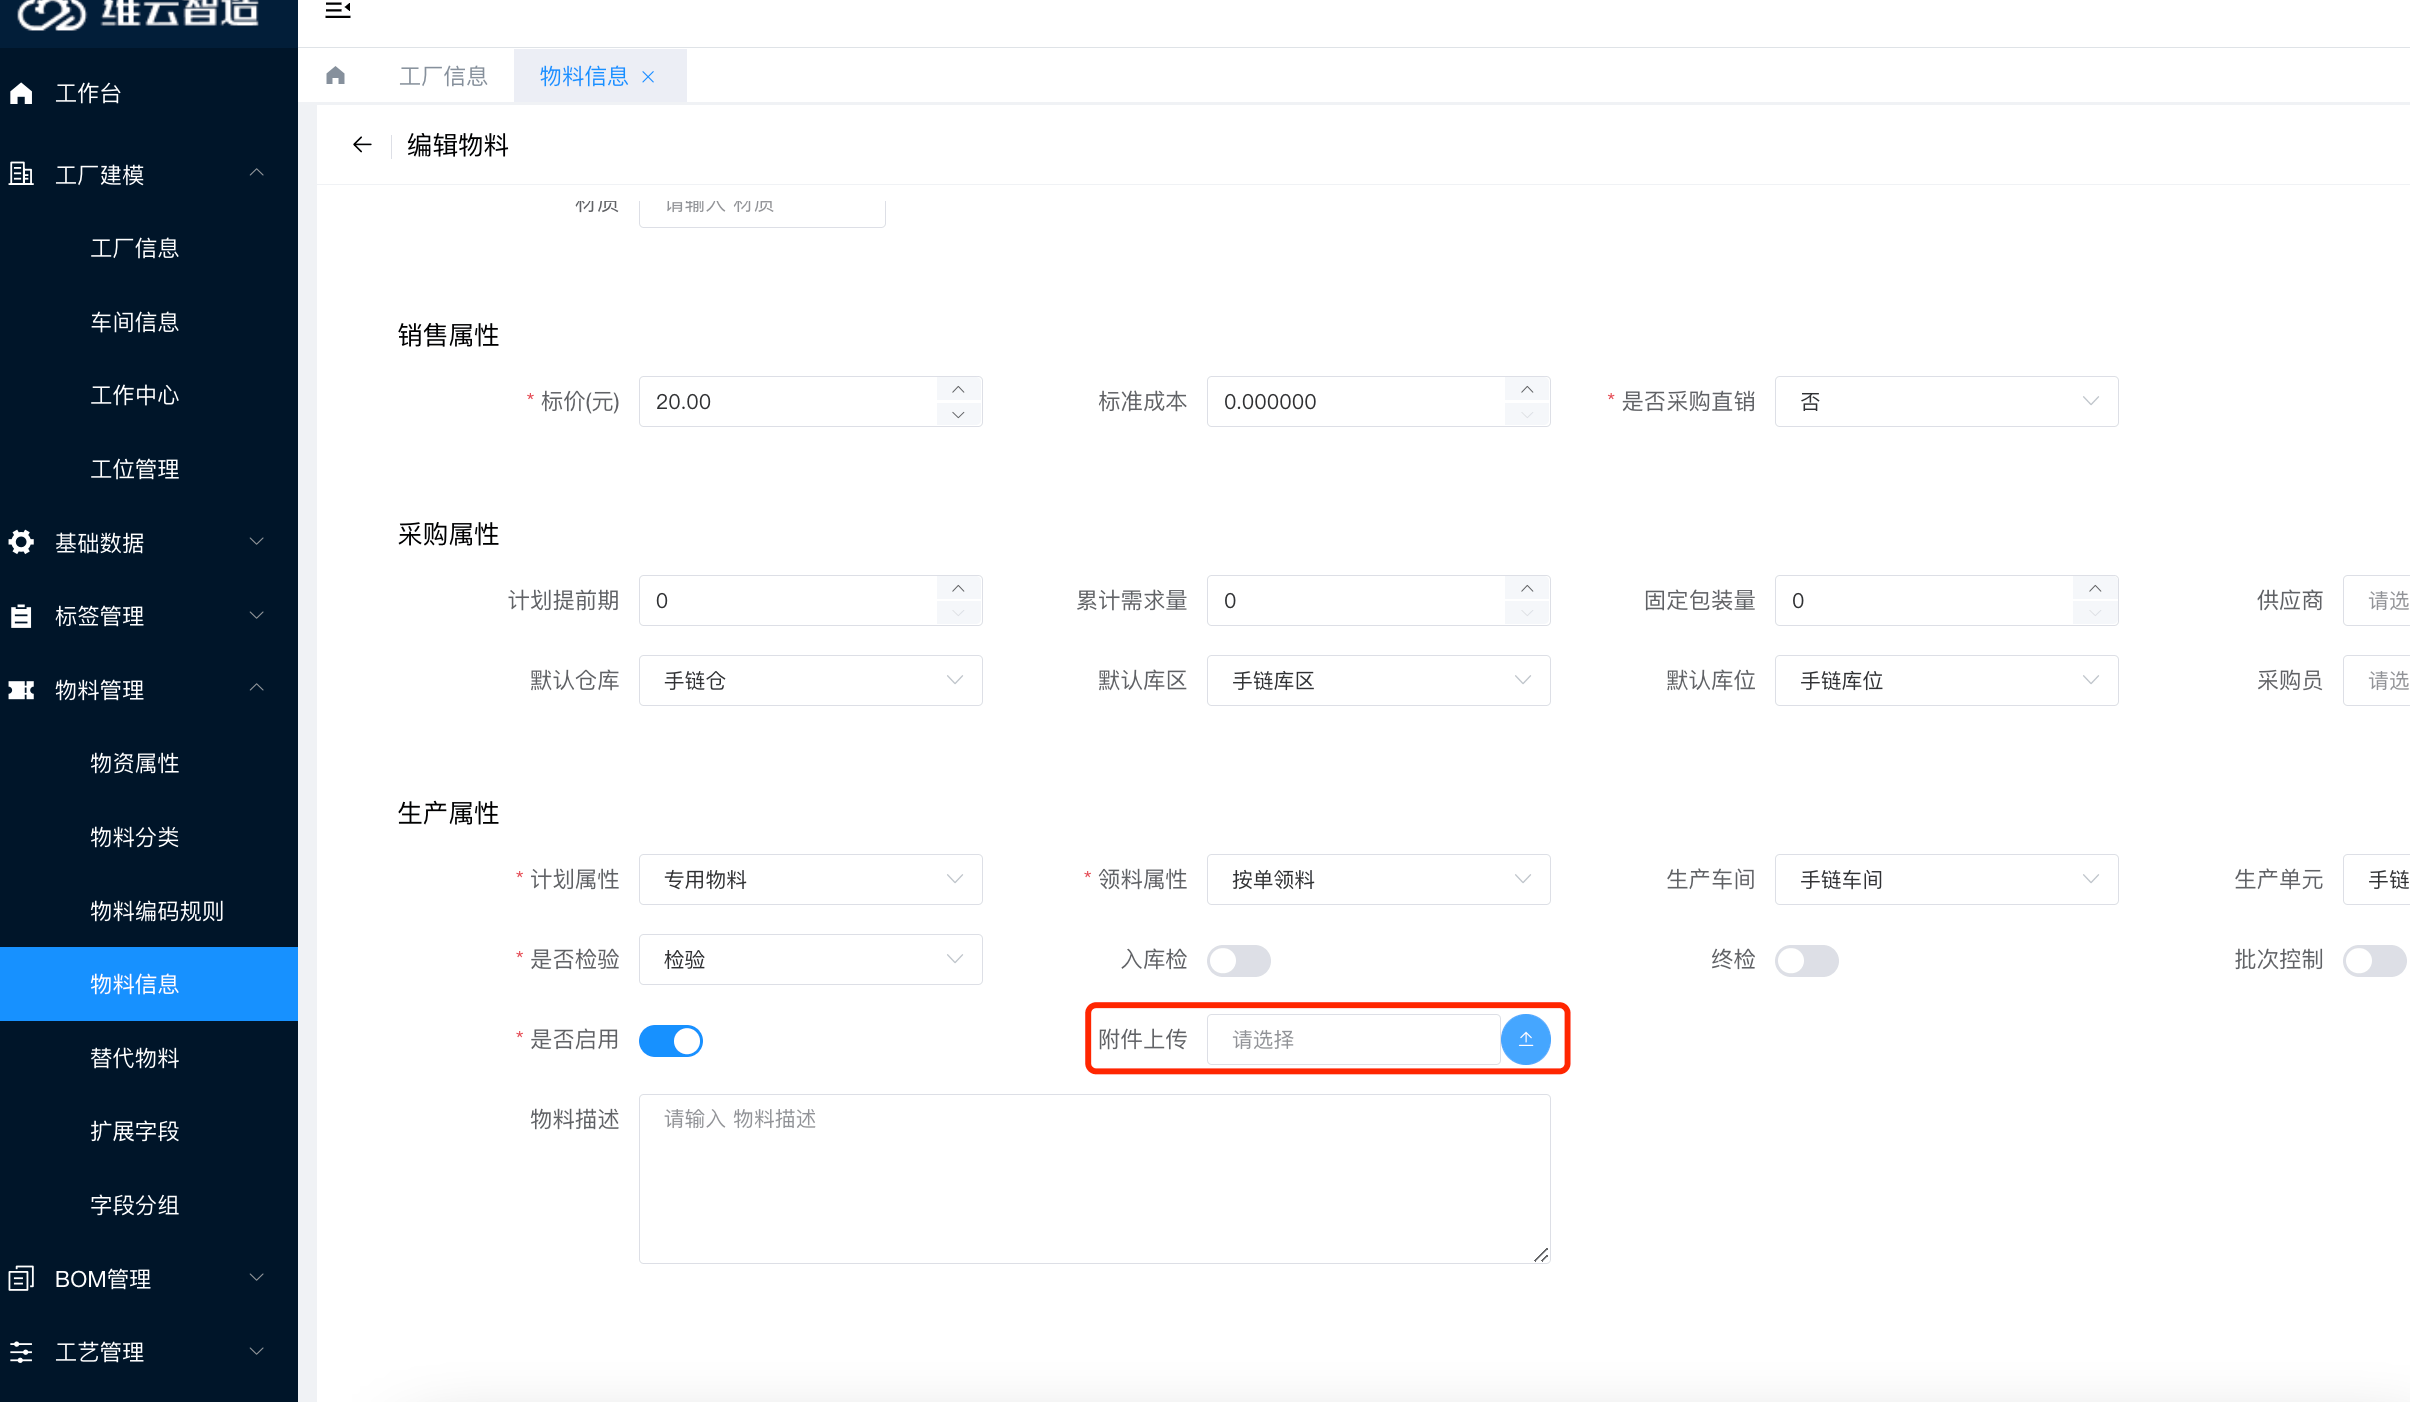Open 车间信息 in sidebar
This screenshot has height=1402, width=2410.
134,322
